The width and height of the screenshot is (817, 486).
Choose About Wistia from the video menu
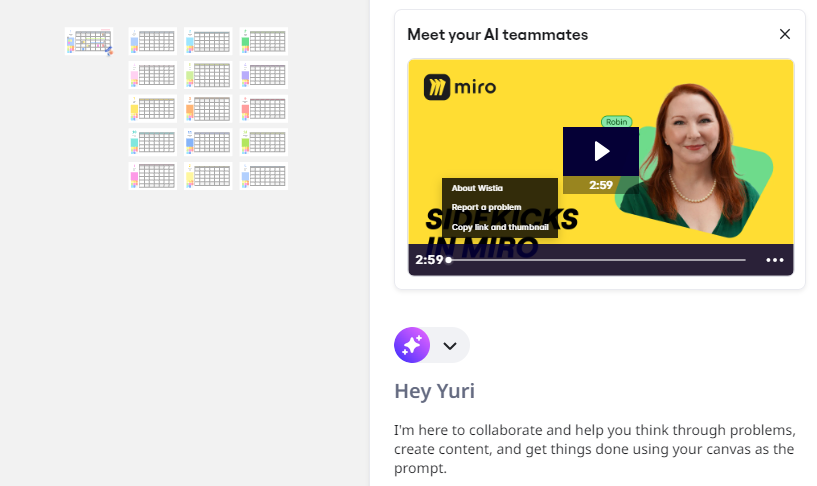[x=477, y=188]
